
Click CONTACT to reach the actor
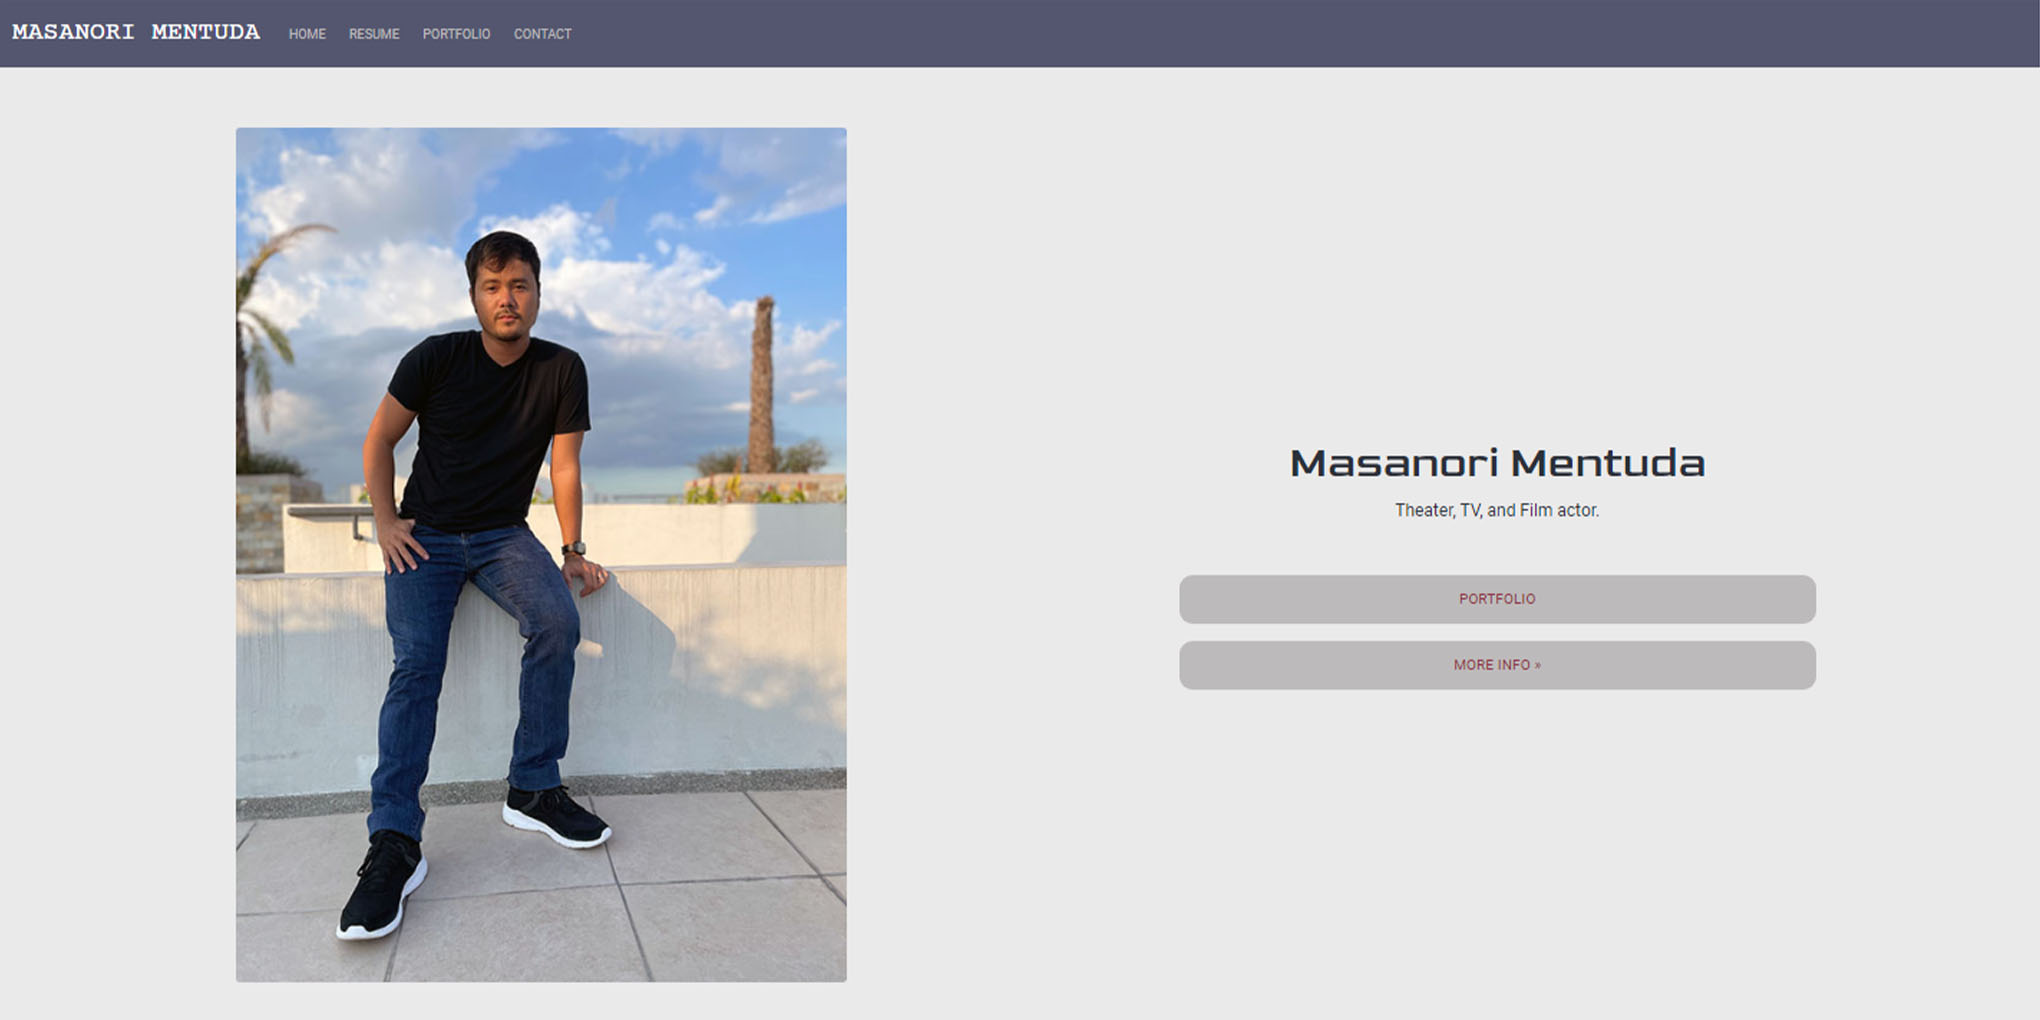[x=542, y=33]
